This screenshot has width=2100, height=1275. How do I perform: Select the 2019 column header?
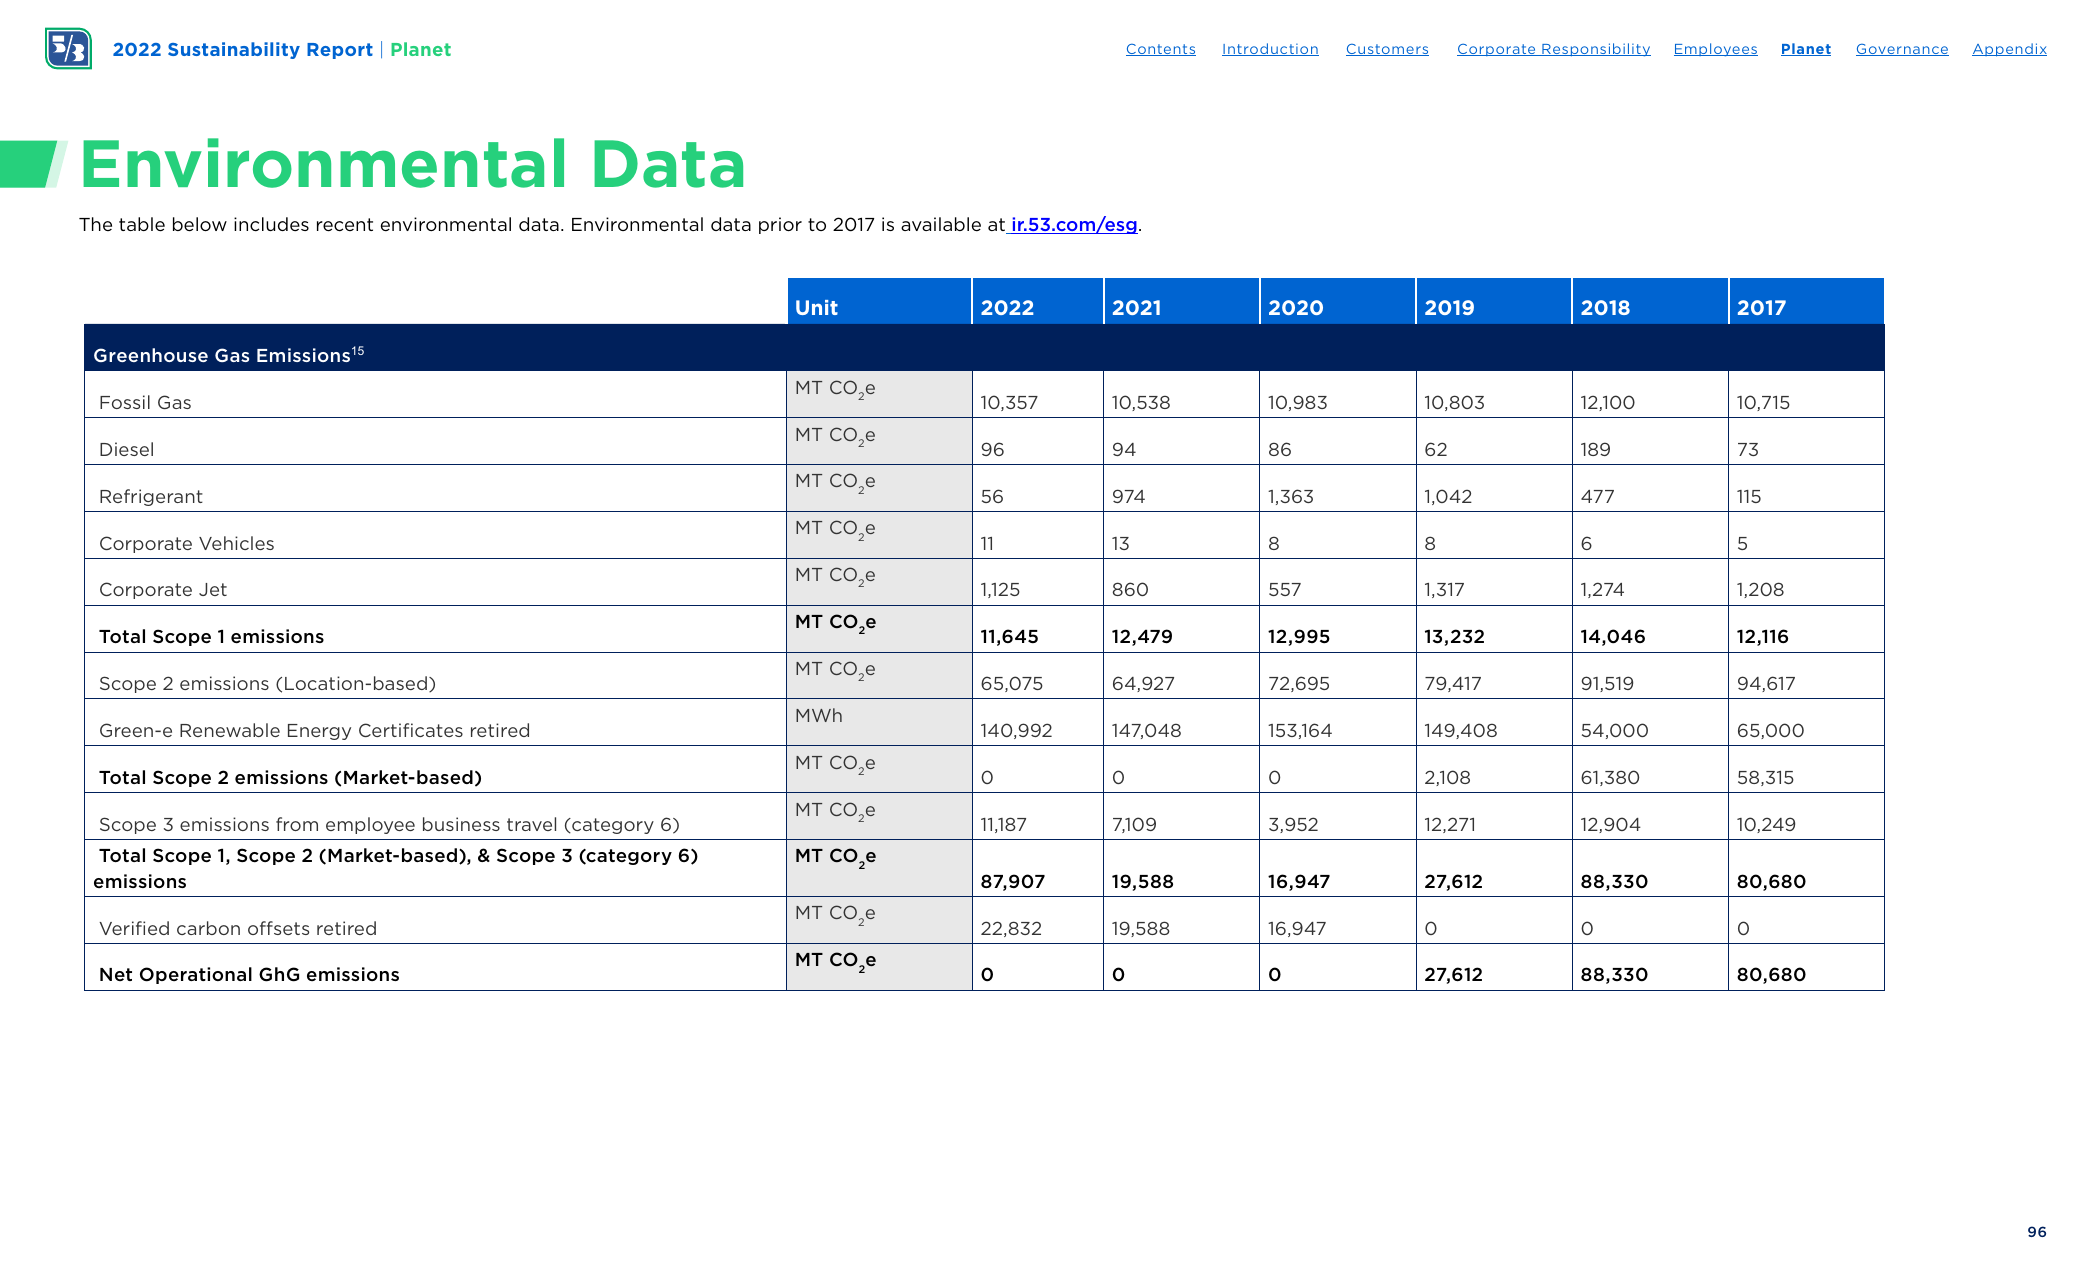point(1494,301)
